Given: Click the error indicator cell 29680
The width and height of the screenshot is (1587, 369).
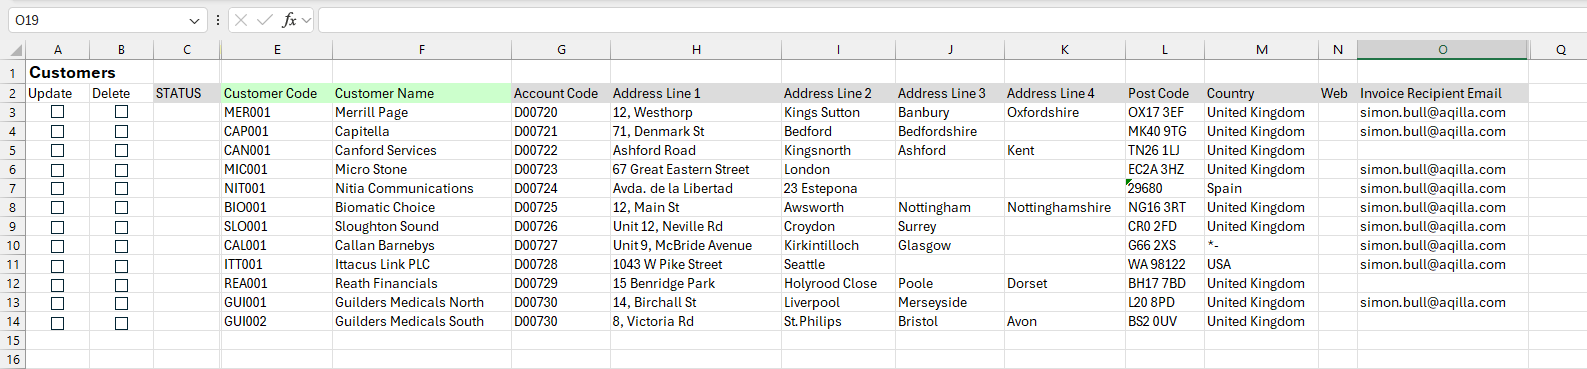Looking at the screenshot, I should click(x=1165, y=188).
